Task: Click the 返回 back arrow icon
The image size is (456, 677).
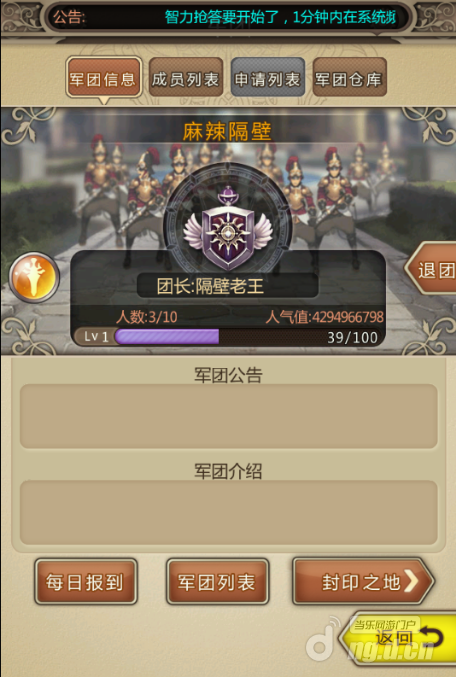Action: [x=430, y=637]
